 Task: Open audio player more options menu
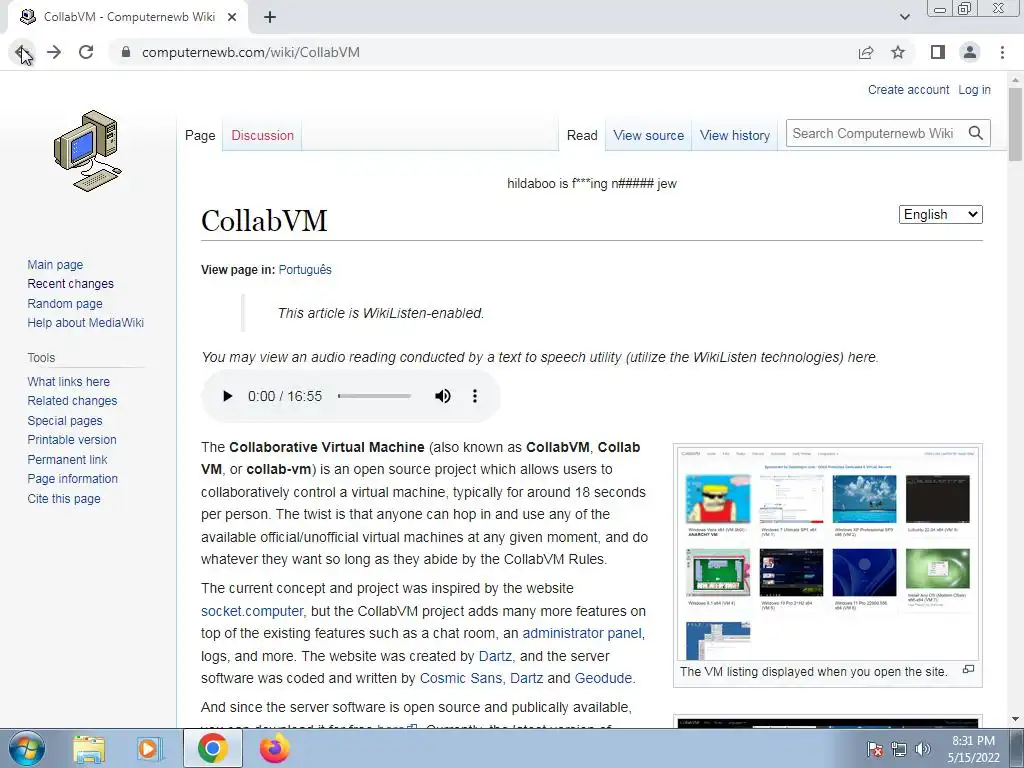(x=475, y=396)
